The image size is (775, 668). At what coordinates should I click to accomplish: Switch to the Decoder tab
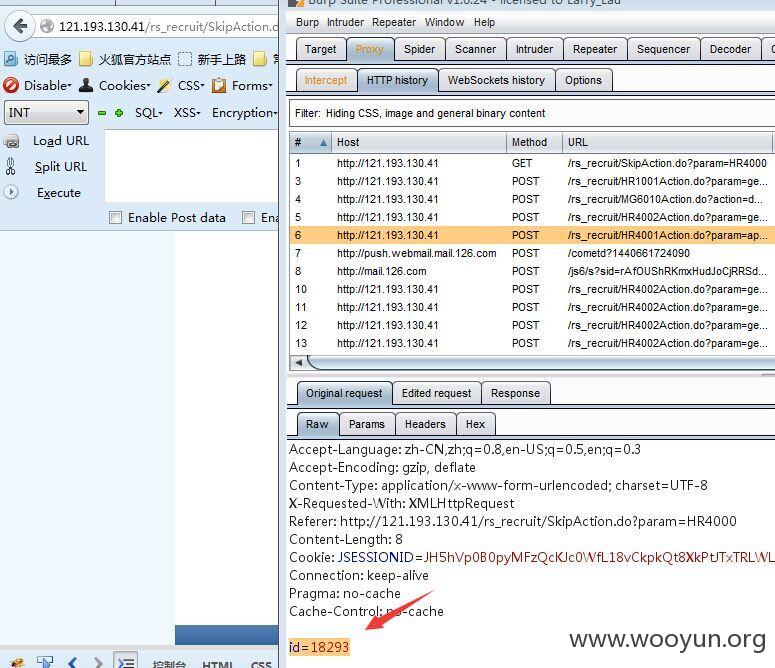pyautogui.click(x=730, y=49)
